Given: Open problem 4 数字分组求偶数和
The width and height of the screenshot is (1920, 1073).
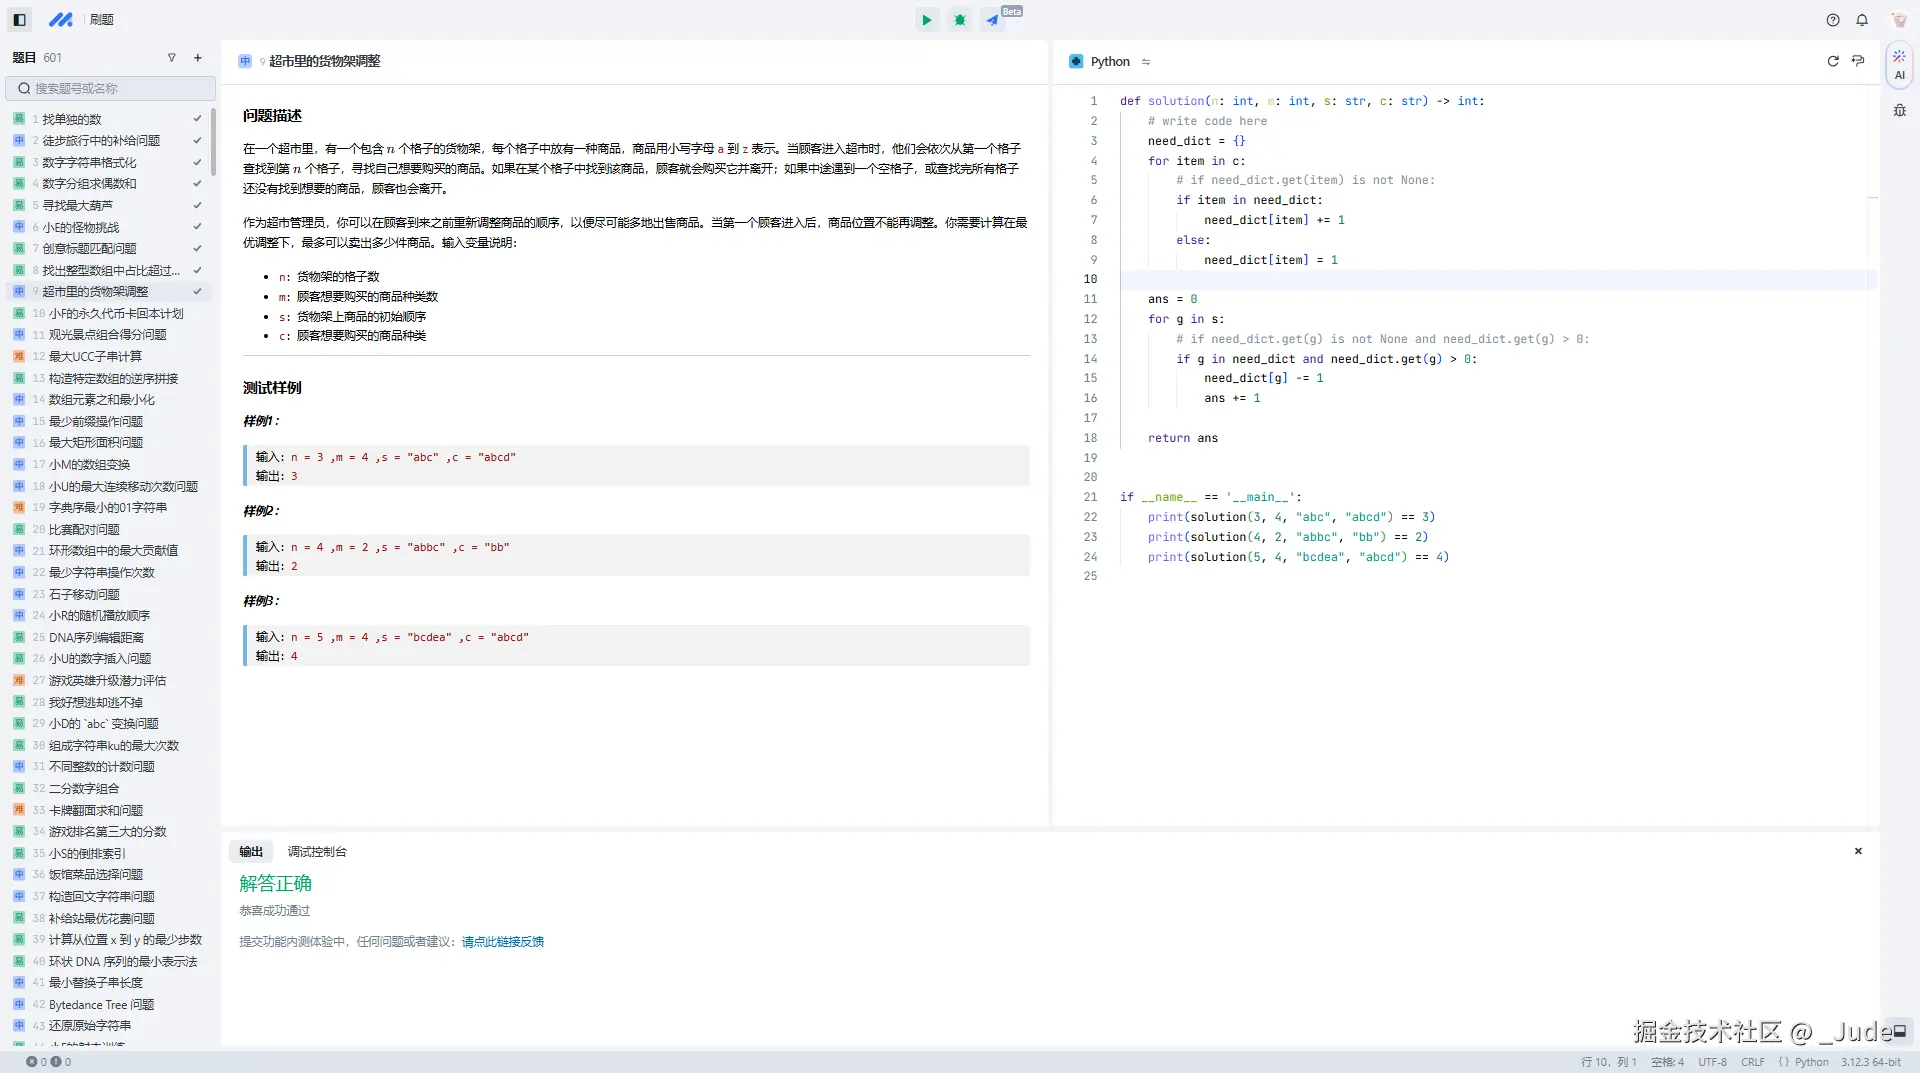Looking at the screenshot, I should pyautogui.click(x=108, y=184).
